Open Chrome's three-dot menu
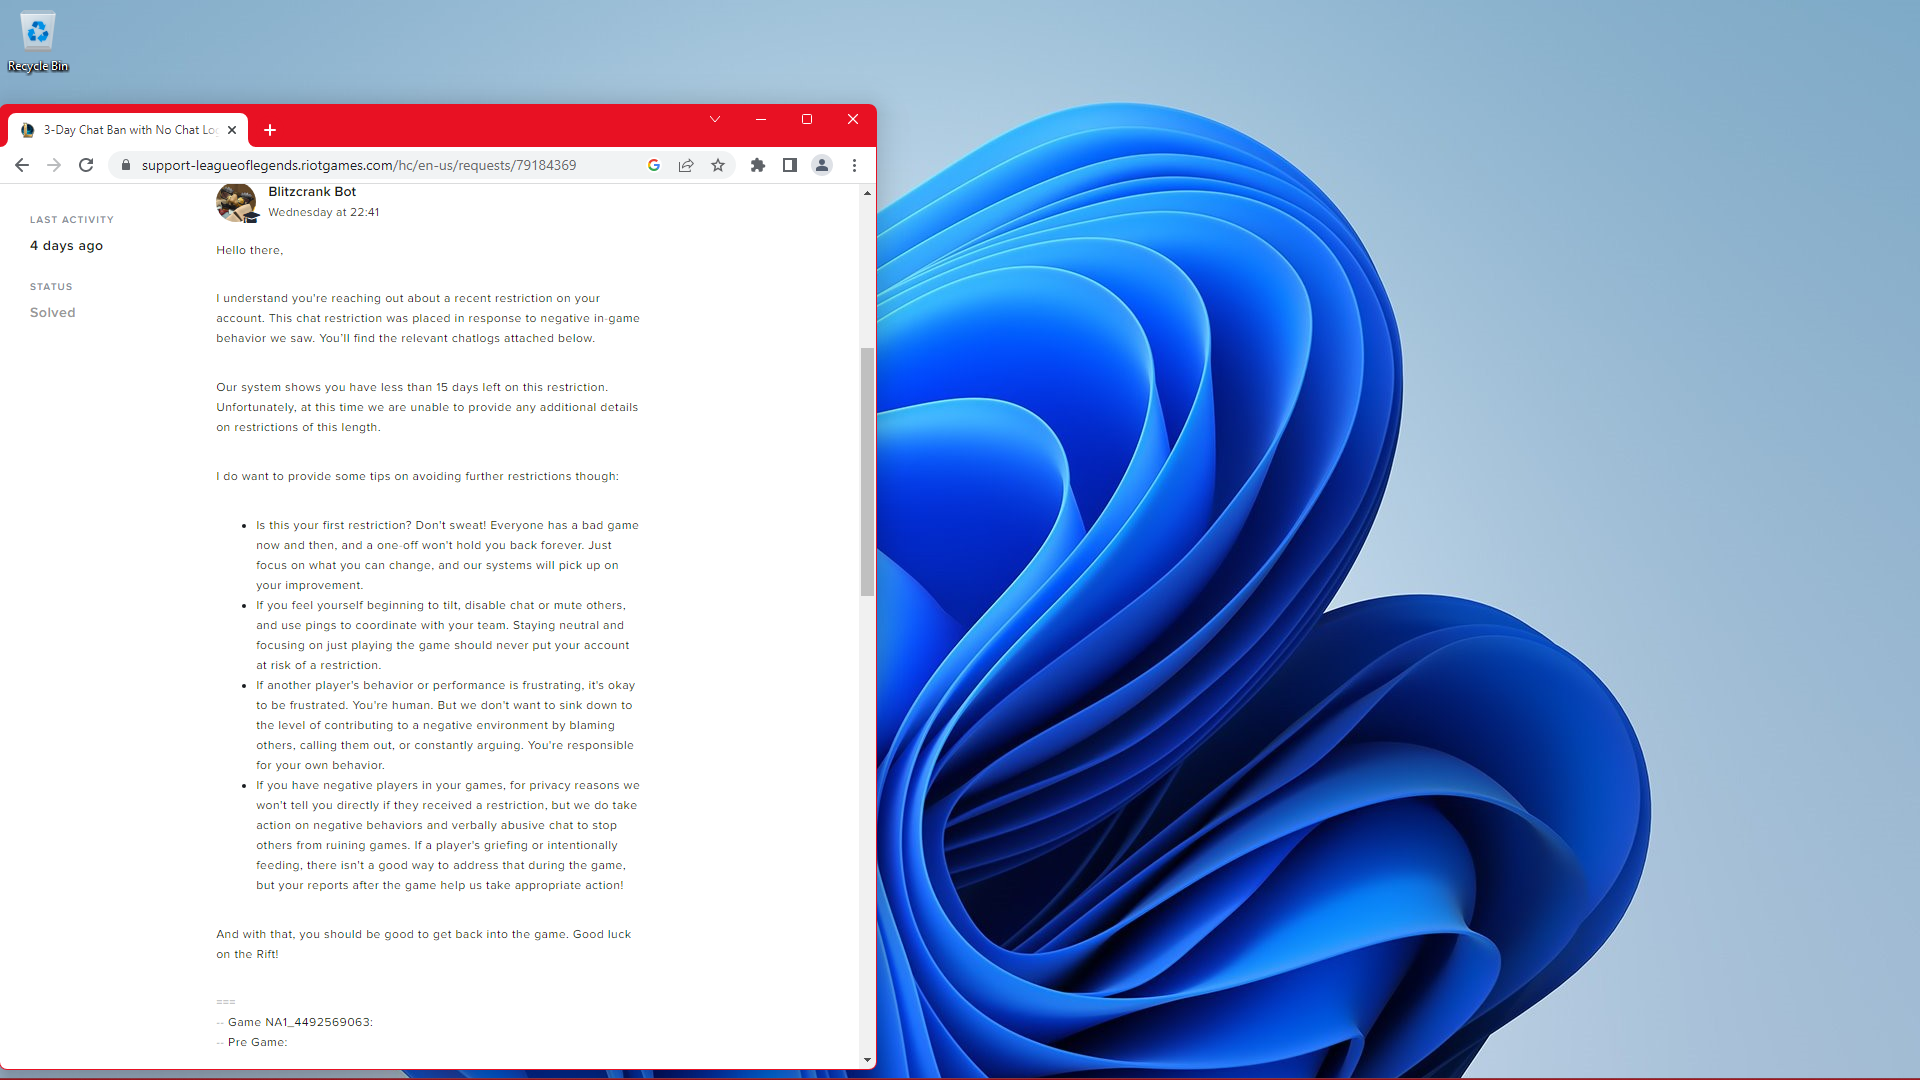The image size is (1920, 1081). tap(854, 165)
